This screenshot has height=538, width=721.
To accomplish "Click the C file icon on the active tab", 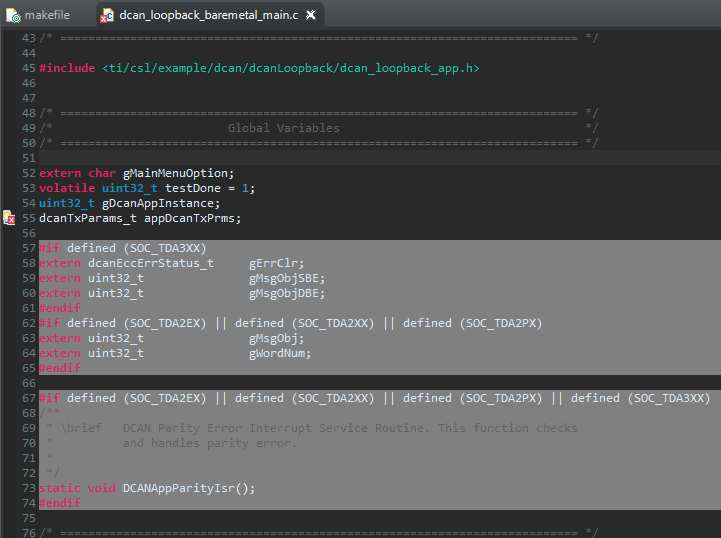I will (107, 16).
